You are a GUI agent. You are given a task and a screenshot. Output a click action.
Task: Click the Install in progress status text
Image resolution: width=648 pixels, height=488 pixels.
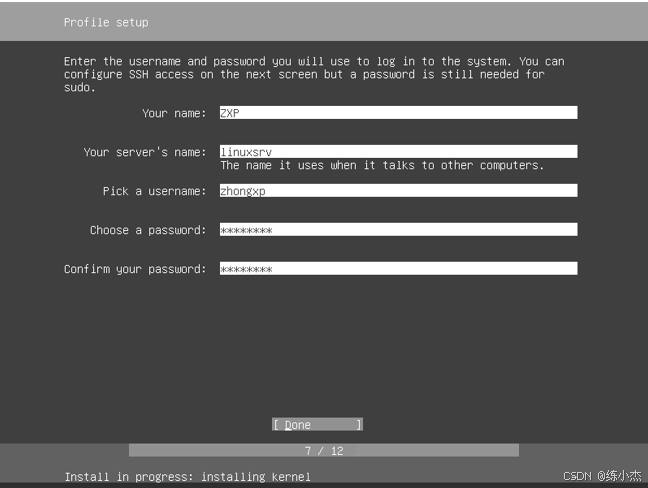click(x=188, y=477)
